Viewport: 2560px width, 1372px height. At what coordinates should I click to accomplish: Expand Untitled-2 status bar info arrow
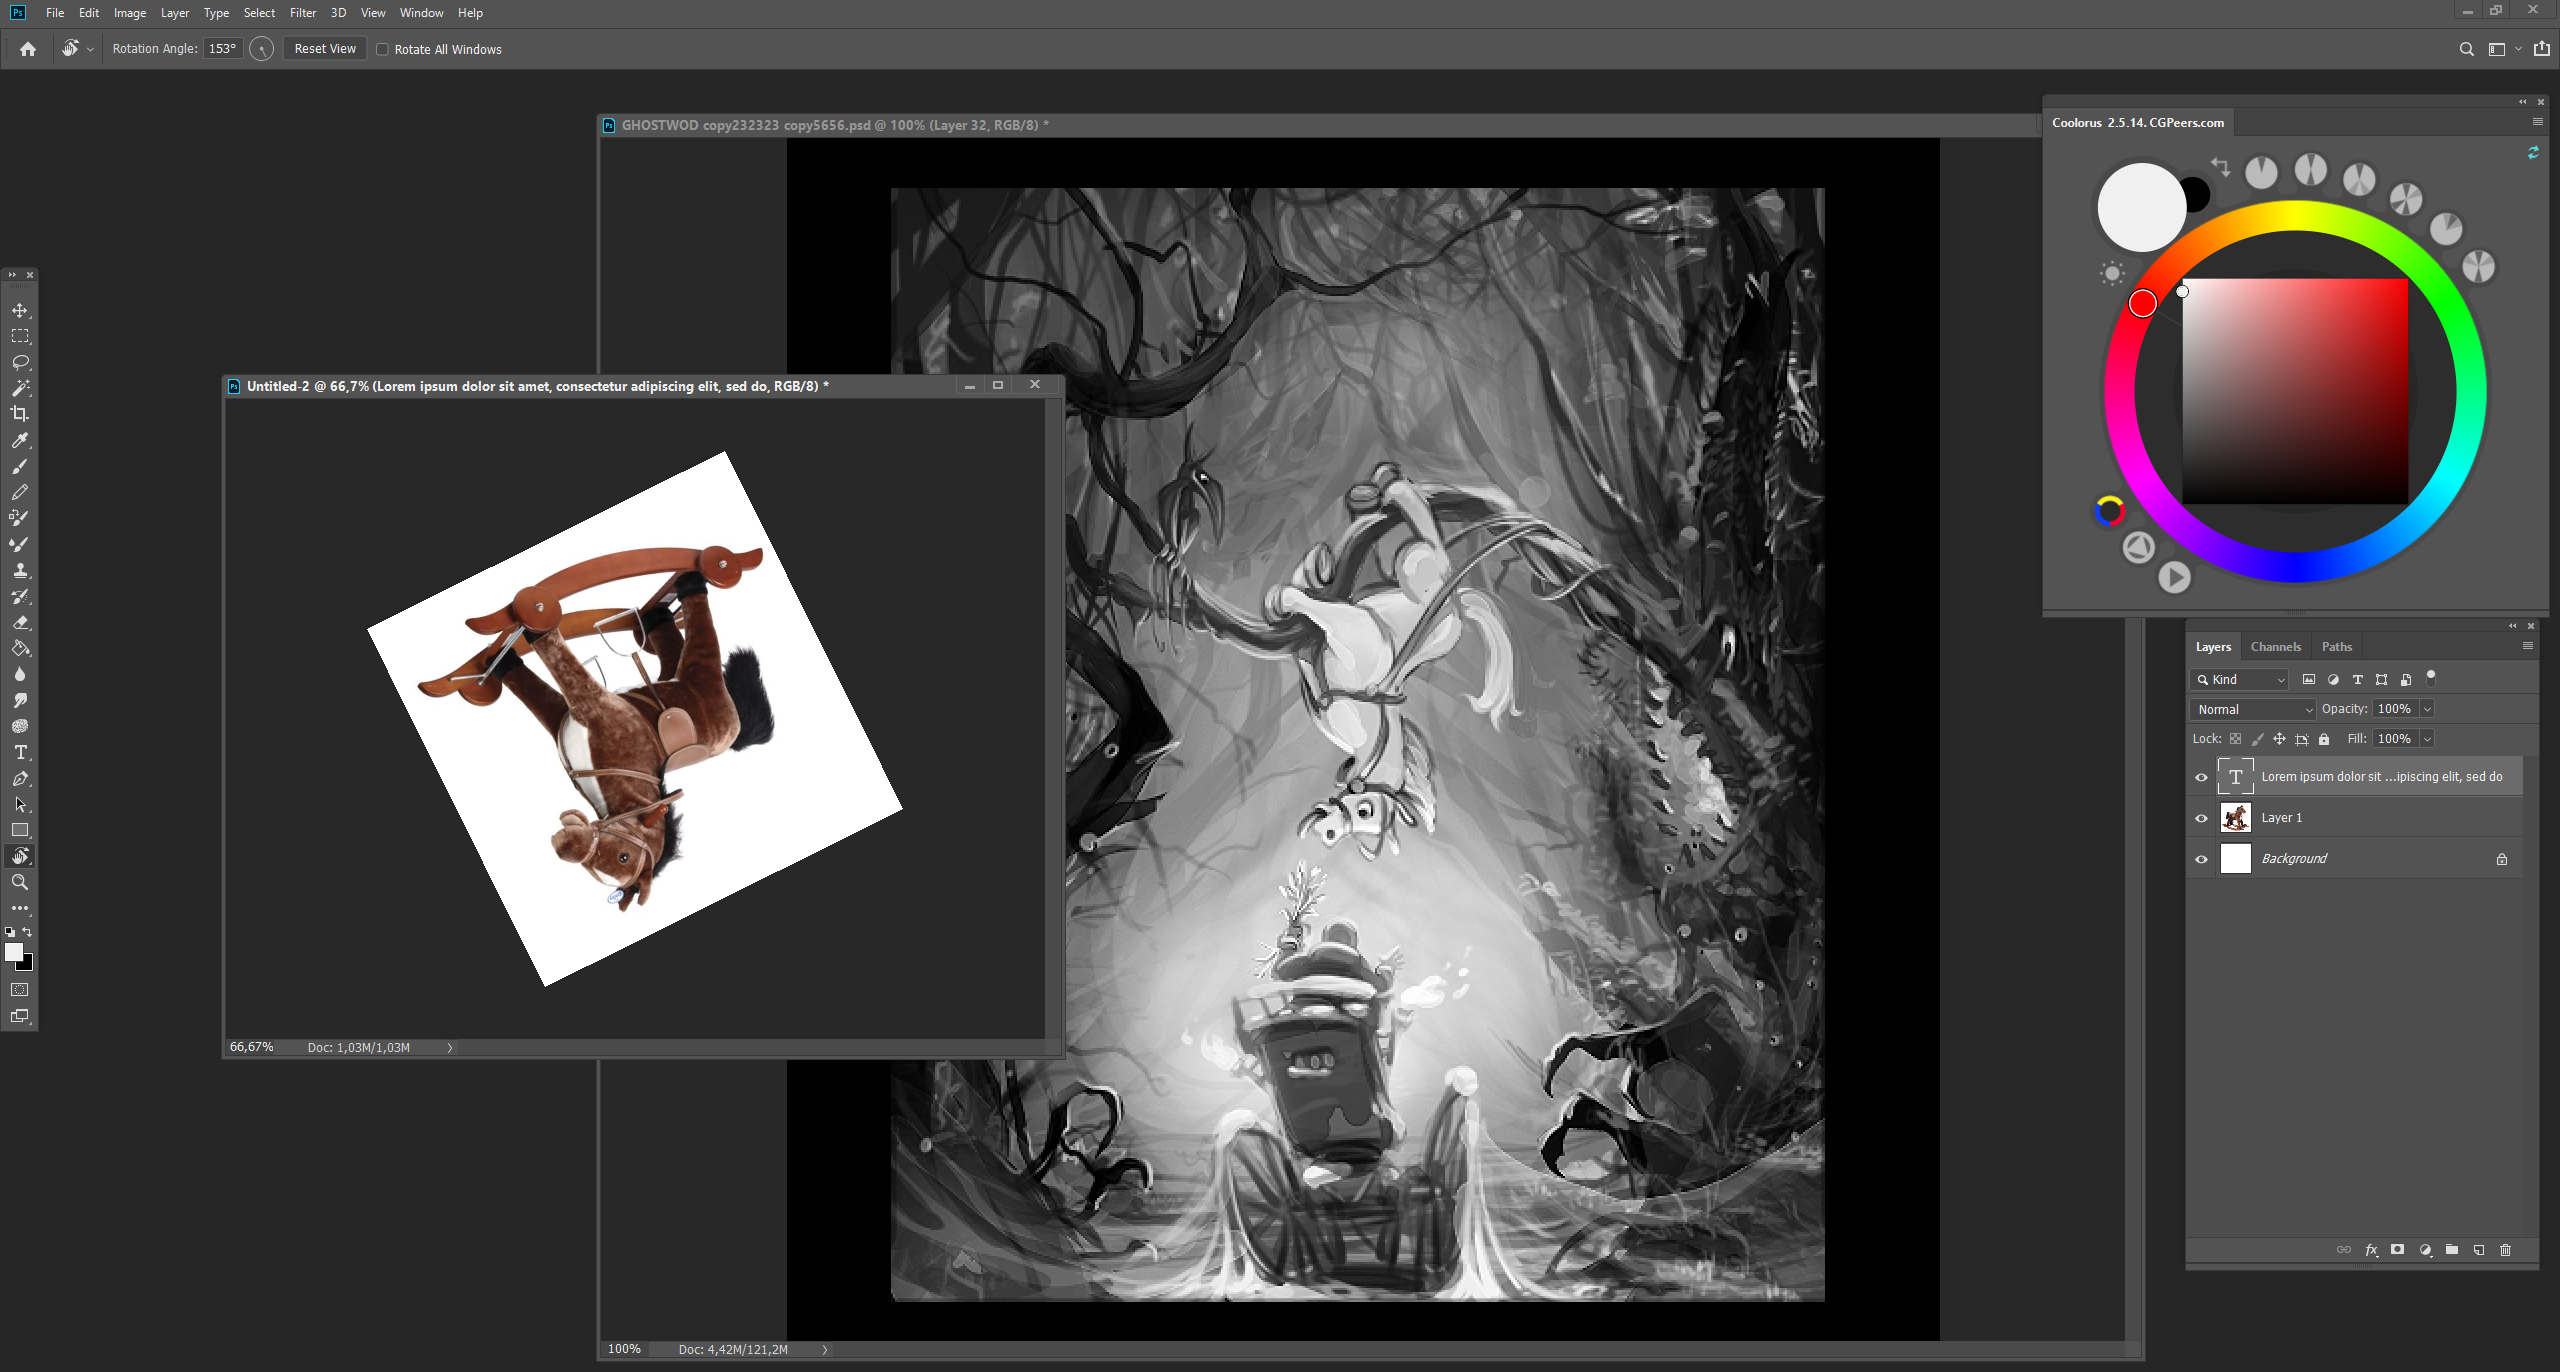tap(450, 1047)
